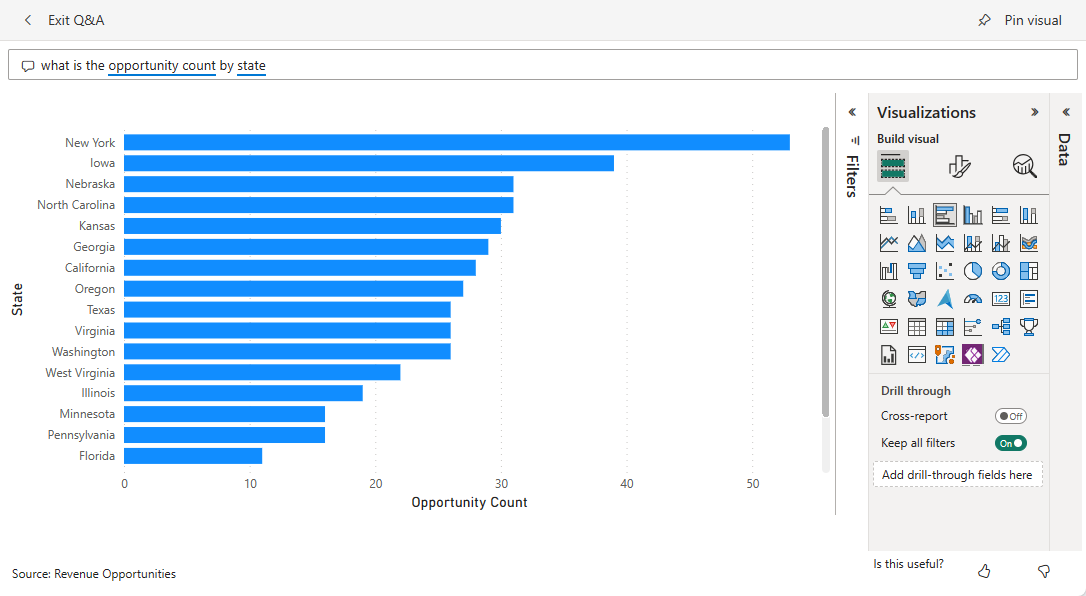1086x596 pixels.
Task: Select the pie chart visual
Action: coord(972,270)
